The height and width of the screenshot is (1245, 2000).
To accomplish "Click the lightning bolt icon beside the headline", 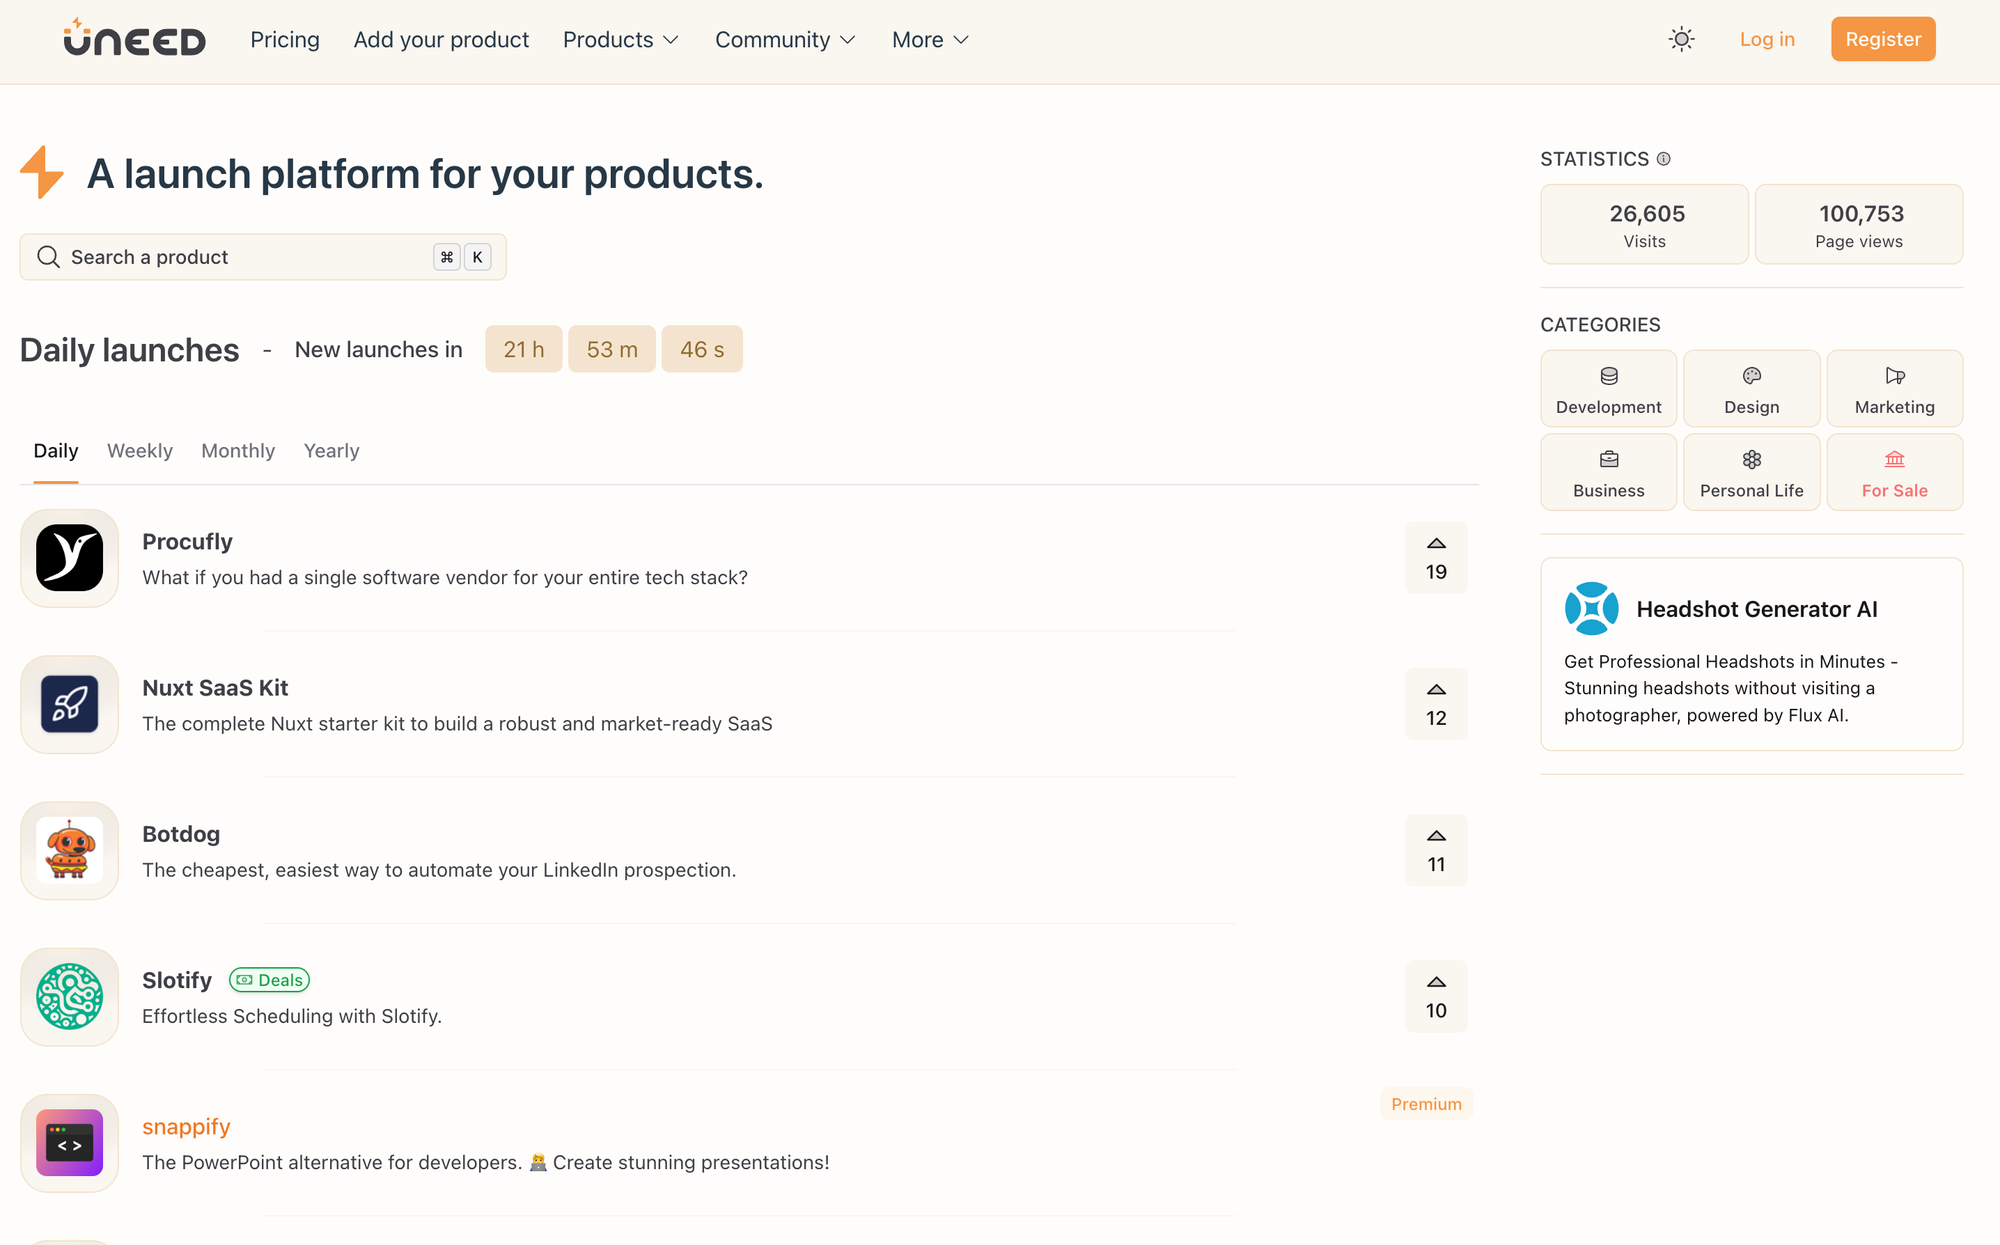I will click(42, 172).
